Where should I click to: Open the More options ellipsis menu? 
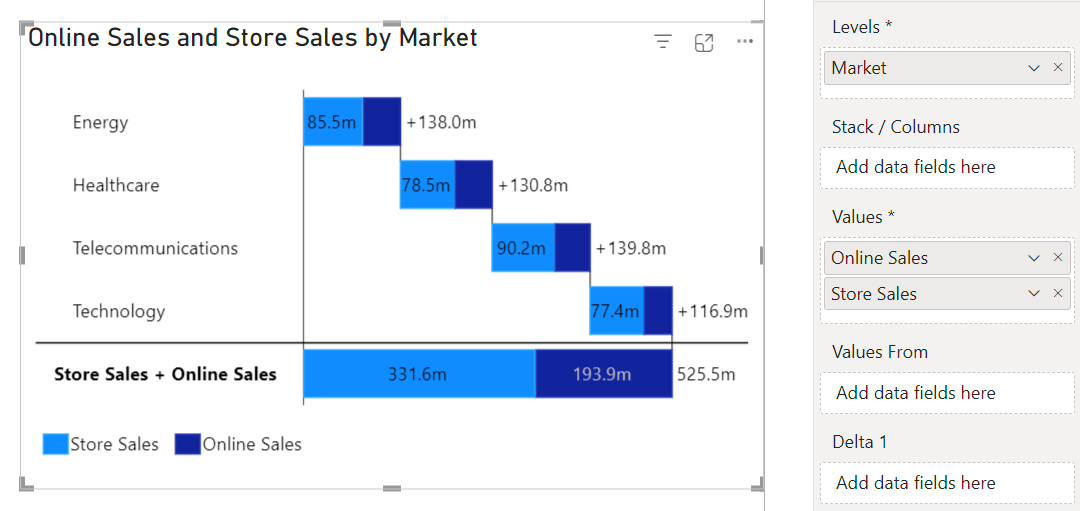(x=744, y=42)
